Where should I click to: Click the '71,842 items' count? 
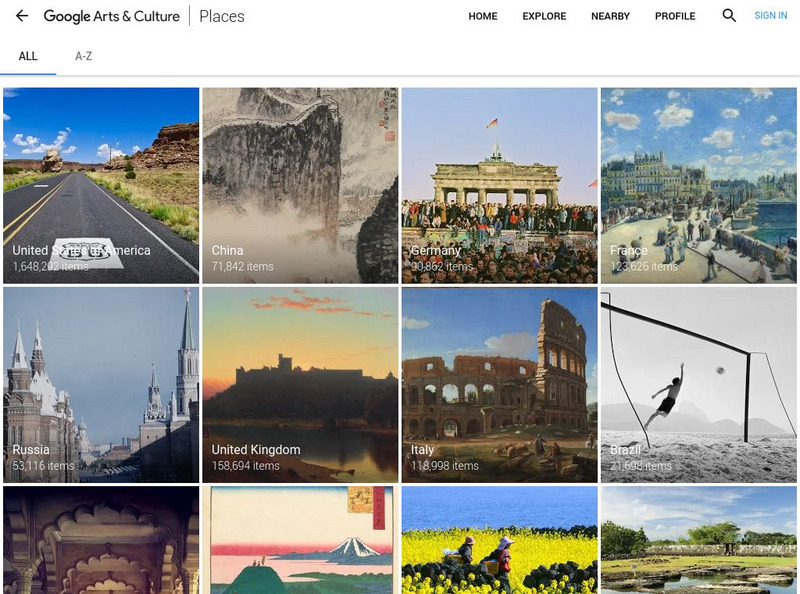242,266
